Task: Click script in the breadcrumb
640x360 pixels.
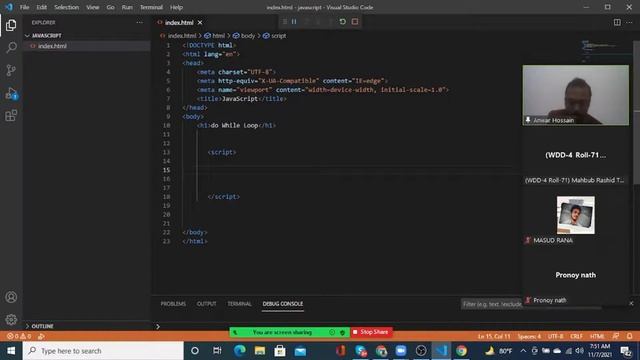Action: pyautogui.click(x=278, y=36)
